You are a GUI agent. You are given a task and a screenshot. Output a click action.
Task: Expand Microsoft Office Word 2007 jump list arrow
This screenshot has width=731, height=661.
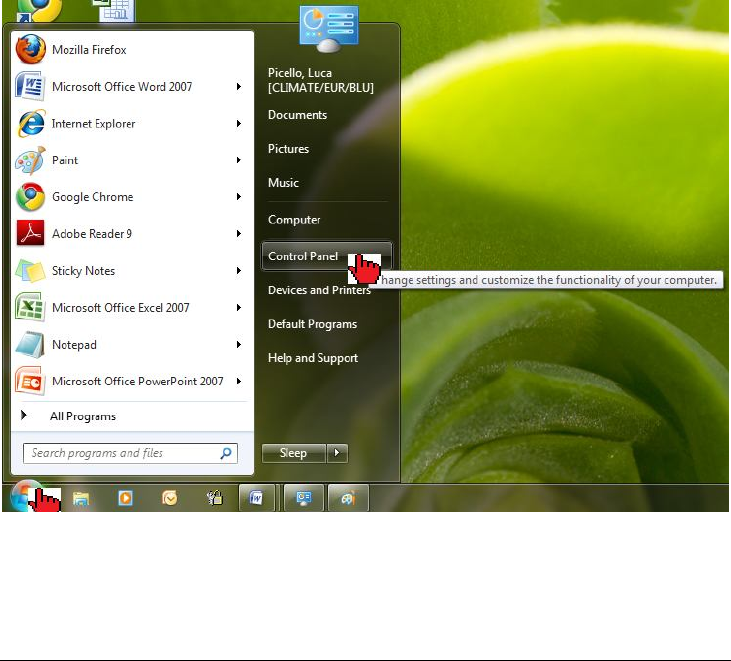(x=239, y=87)
